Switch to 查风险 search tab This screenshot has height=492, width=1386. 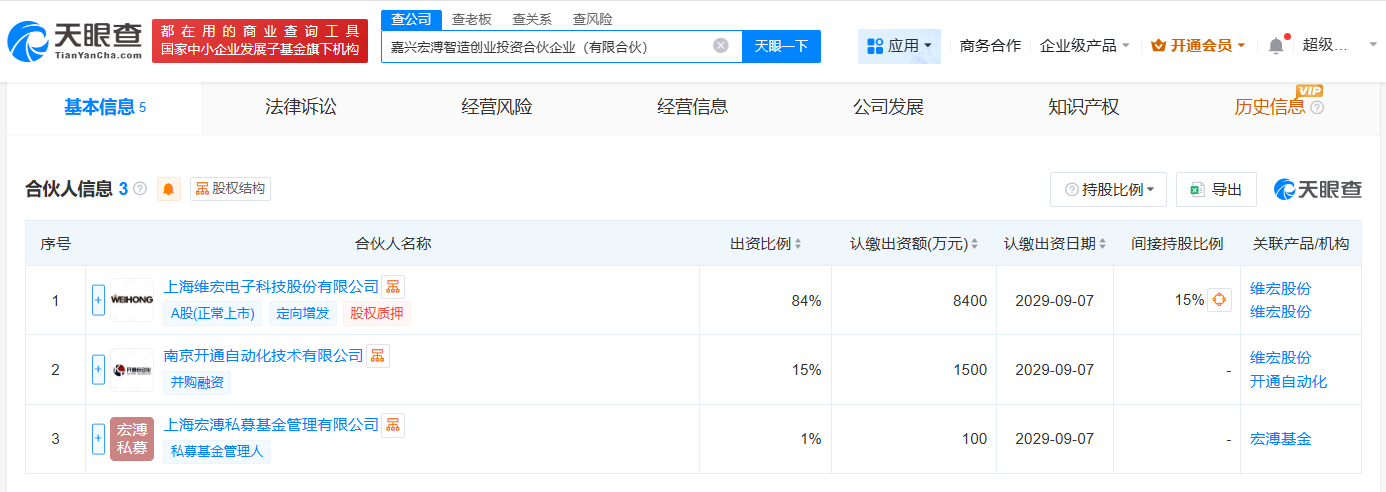(593, 19)
